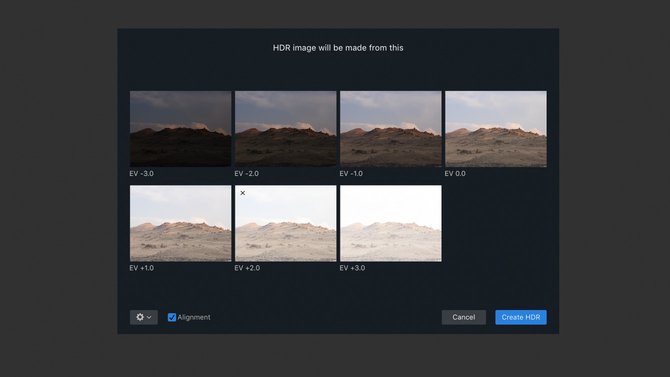Select the EV -3.0 thumbnail
The image size is (670, 377).
coord(180,129)
